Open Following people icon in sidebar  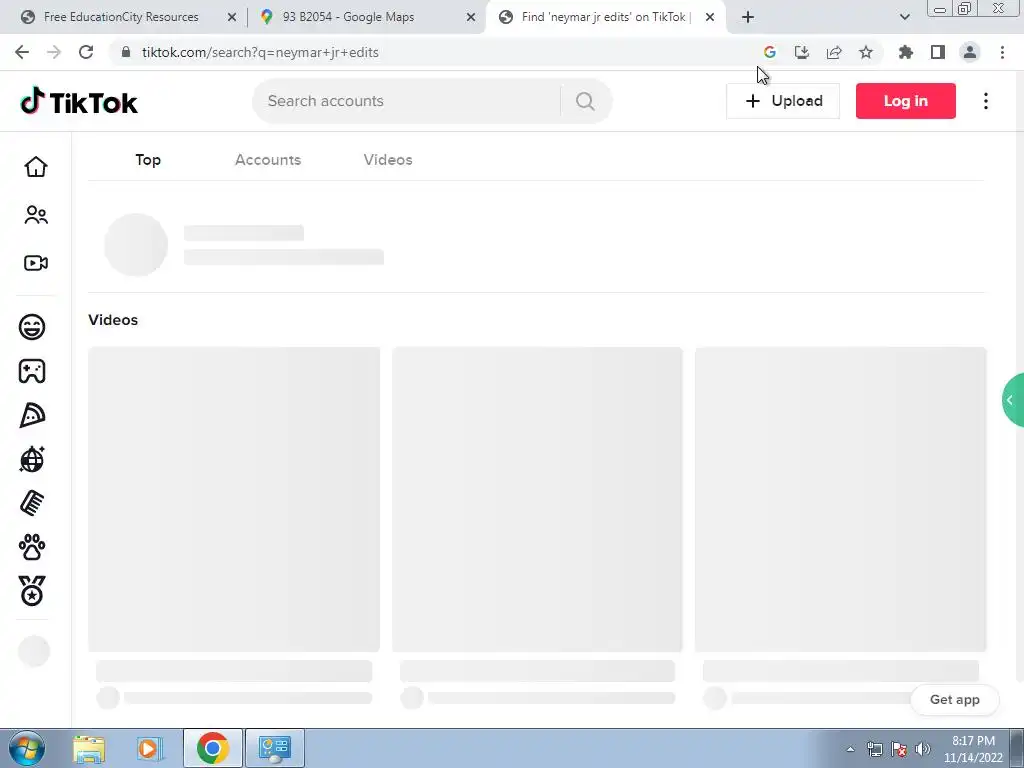(x=36, y=215)
